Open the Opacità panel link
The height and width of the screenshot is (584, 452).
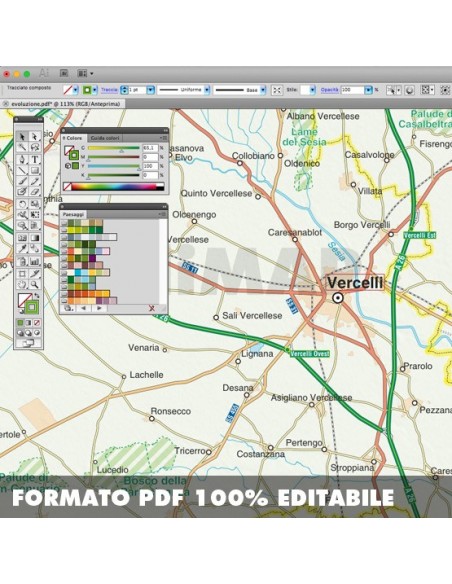(x=330, y=90)
